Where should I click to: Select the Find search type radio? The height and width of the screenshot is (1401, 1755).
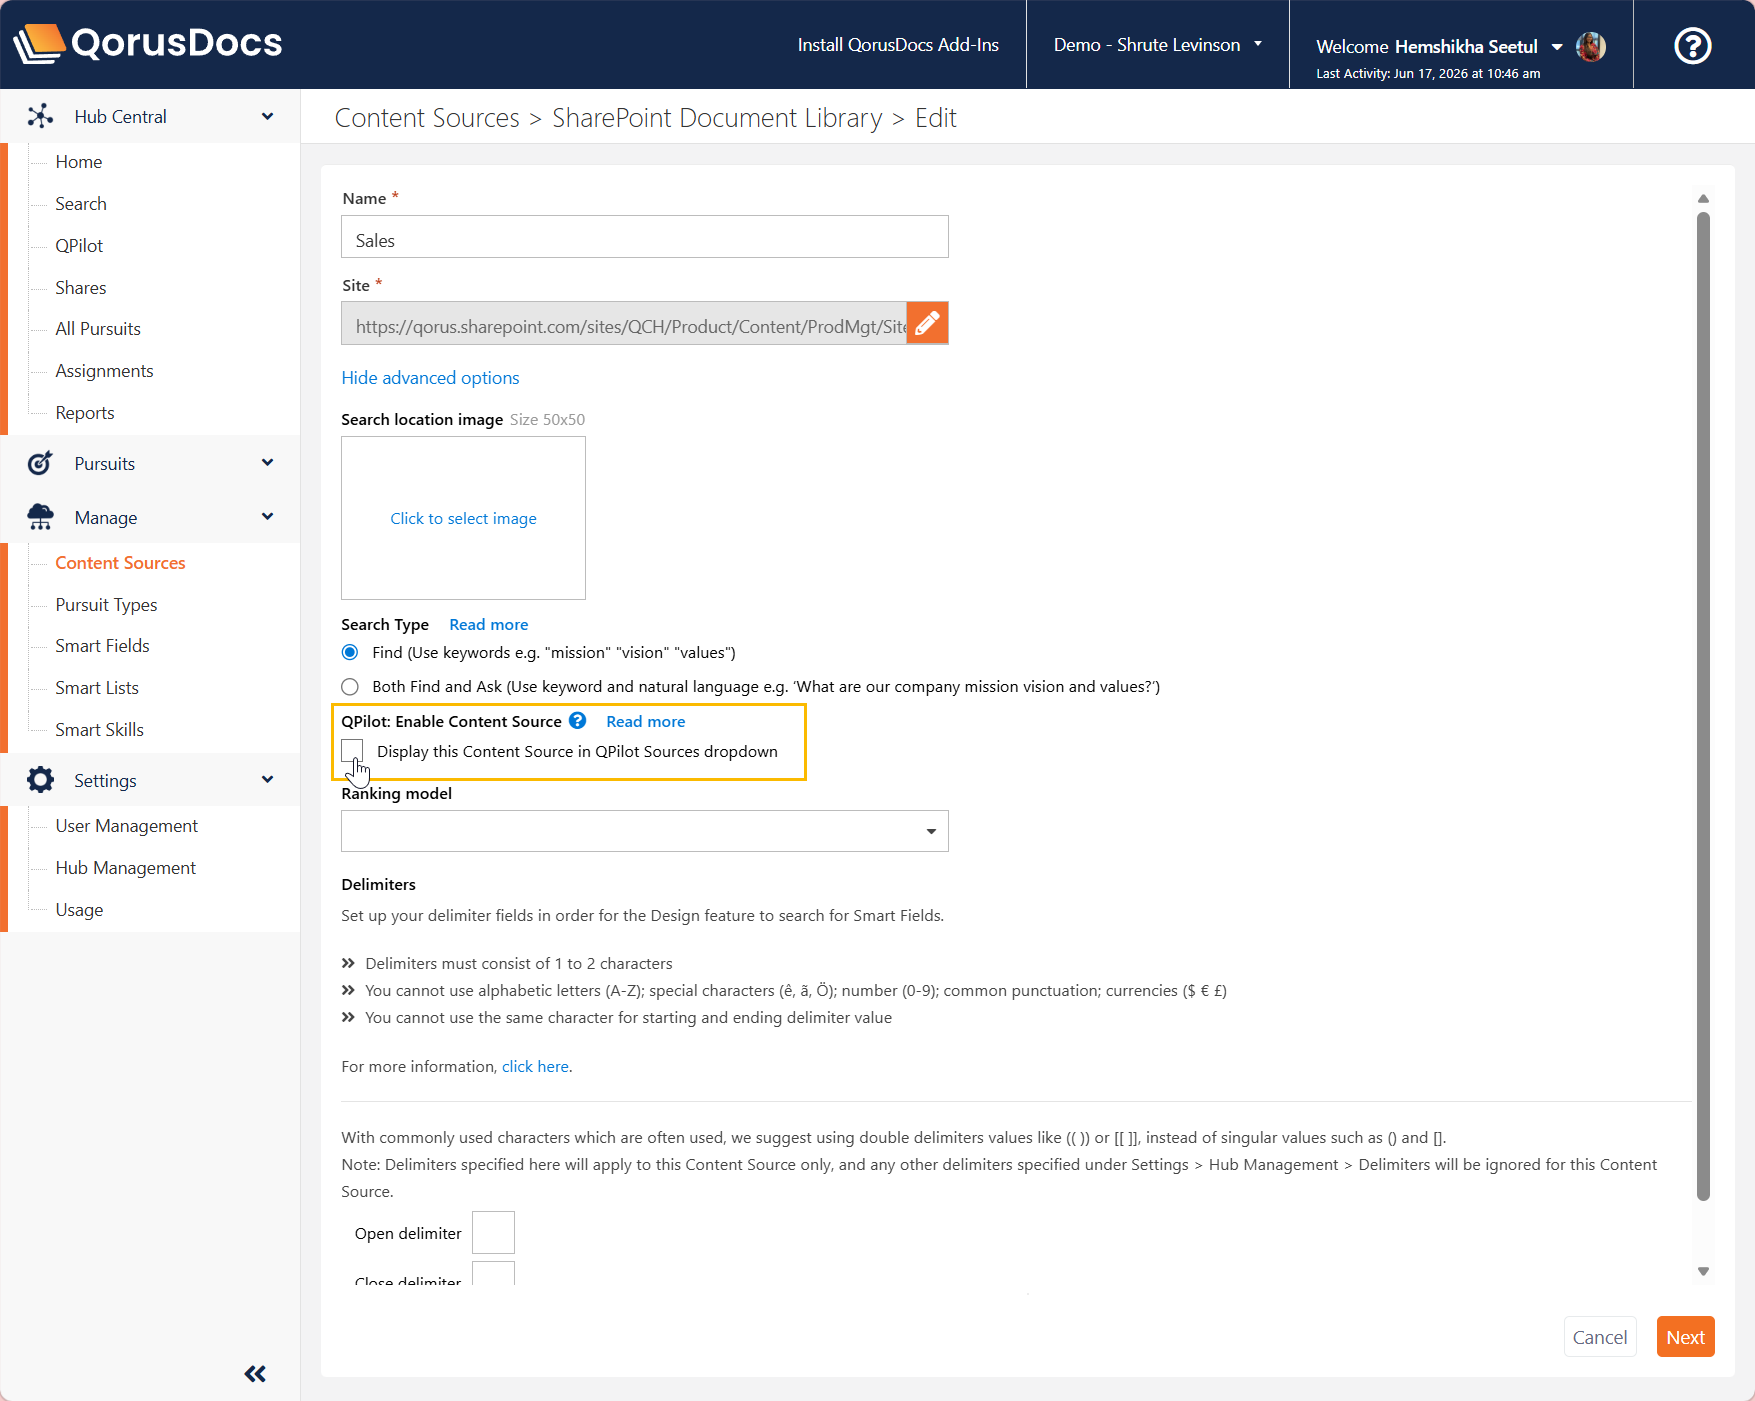(350, 652)
